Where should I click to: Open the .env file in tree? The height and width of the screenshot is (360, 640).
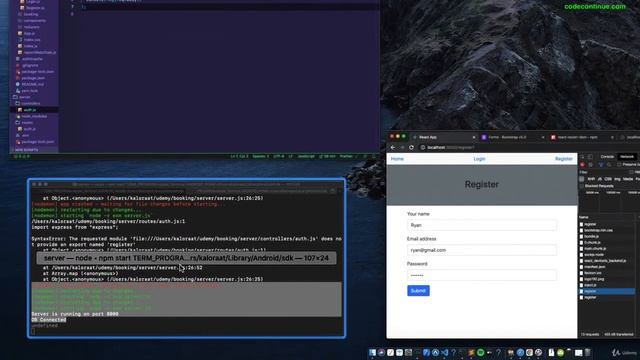[25, 135]
